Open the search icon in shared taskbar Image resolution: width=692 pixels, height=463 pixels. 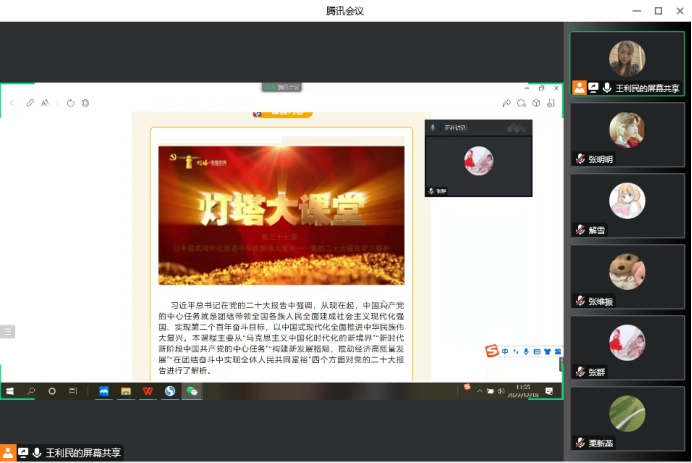click(x=31, y=391)
